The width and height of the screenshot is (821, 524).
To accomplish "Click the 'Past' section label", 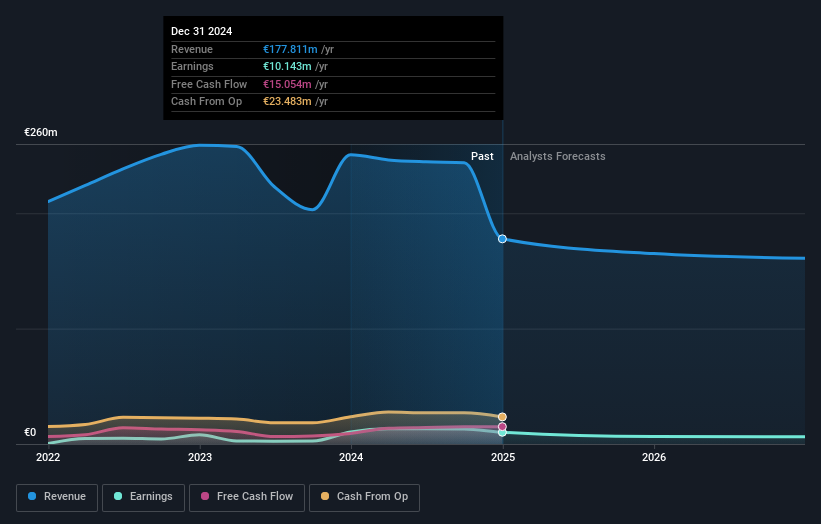I will click(482, 157).
